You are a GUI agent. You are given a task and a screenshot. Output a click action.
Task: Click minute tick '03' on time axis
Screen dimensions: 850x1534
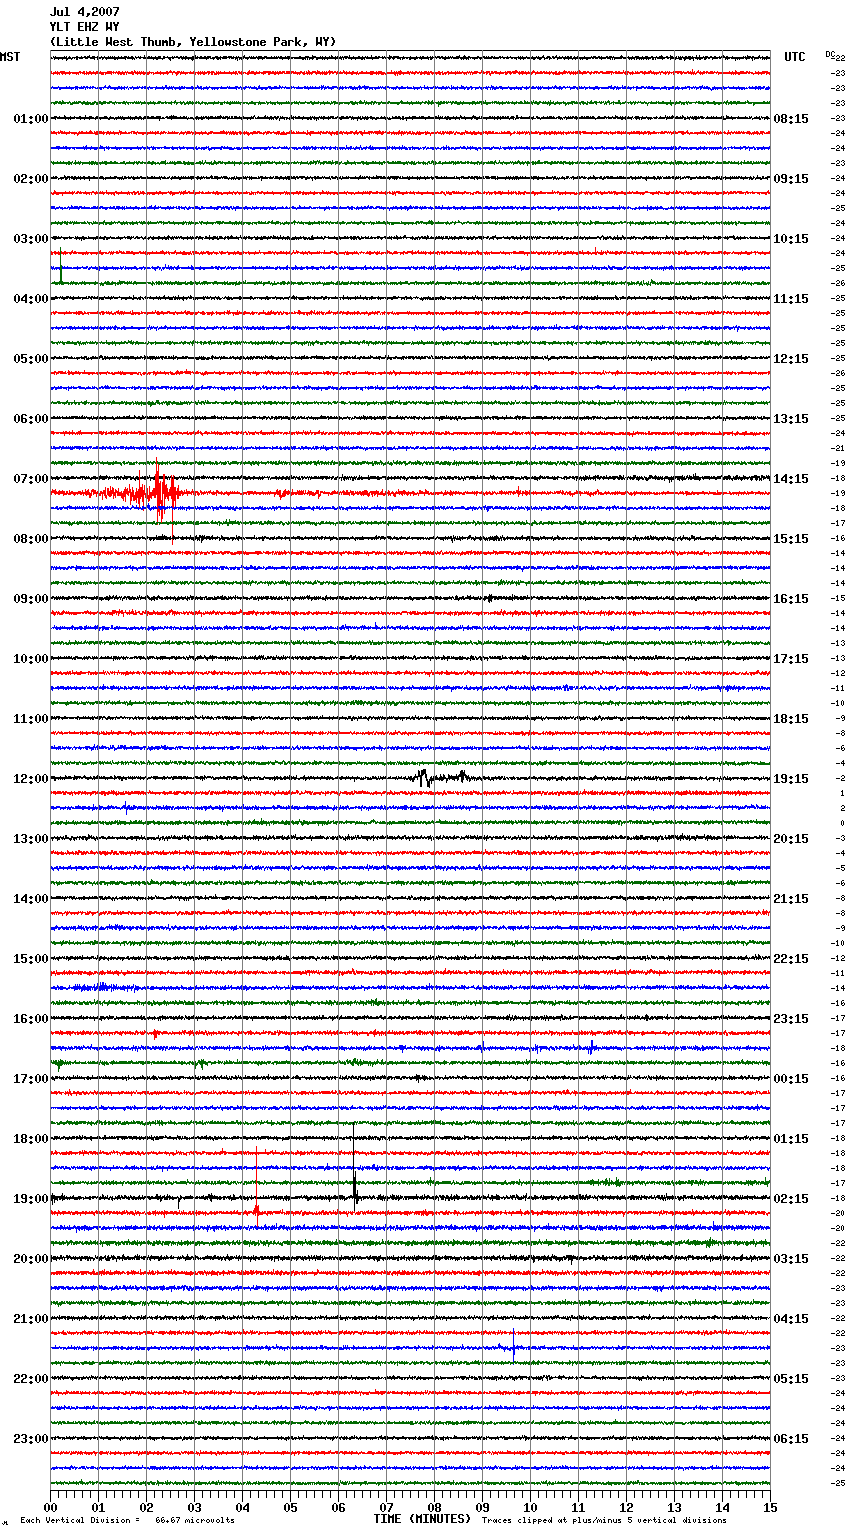tap(195, 1508)
